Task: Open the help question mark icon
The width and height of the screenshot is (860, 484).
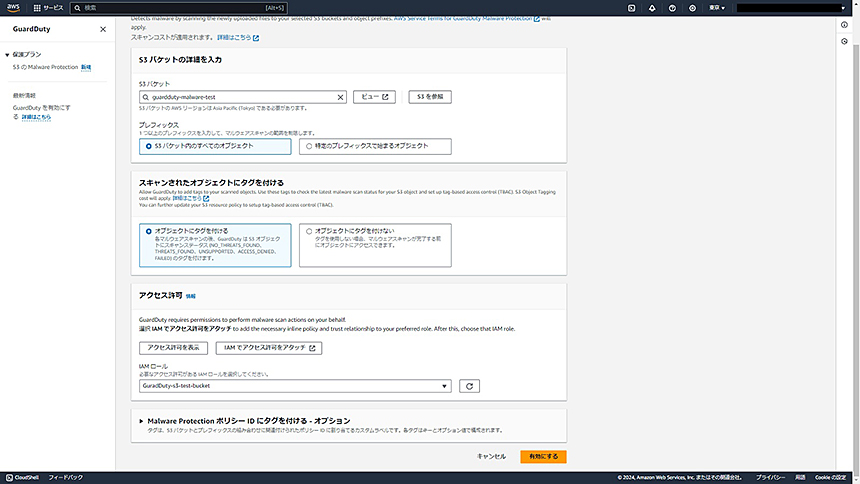Action: pos(672,8)
